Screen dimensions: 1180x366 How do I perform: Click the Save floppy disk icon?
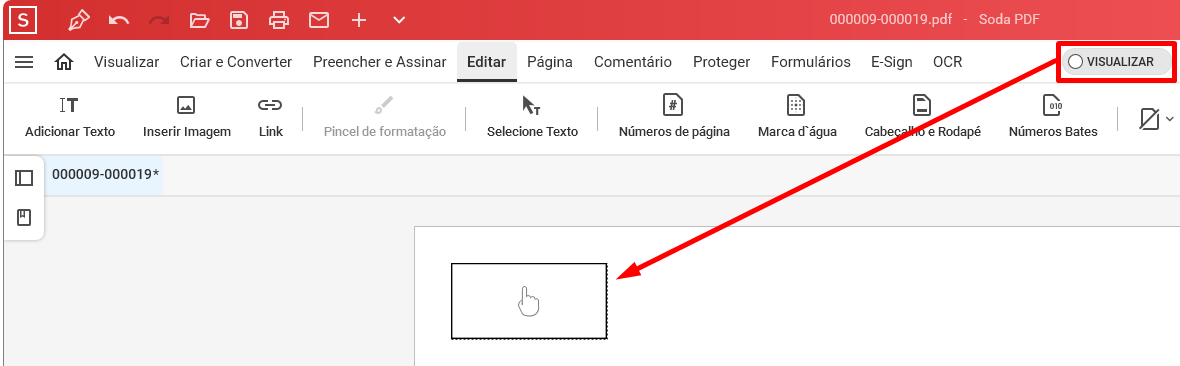(239, 20)
